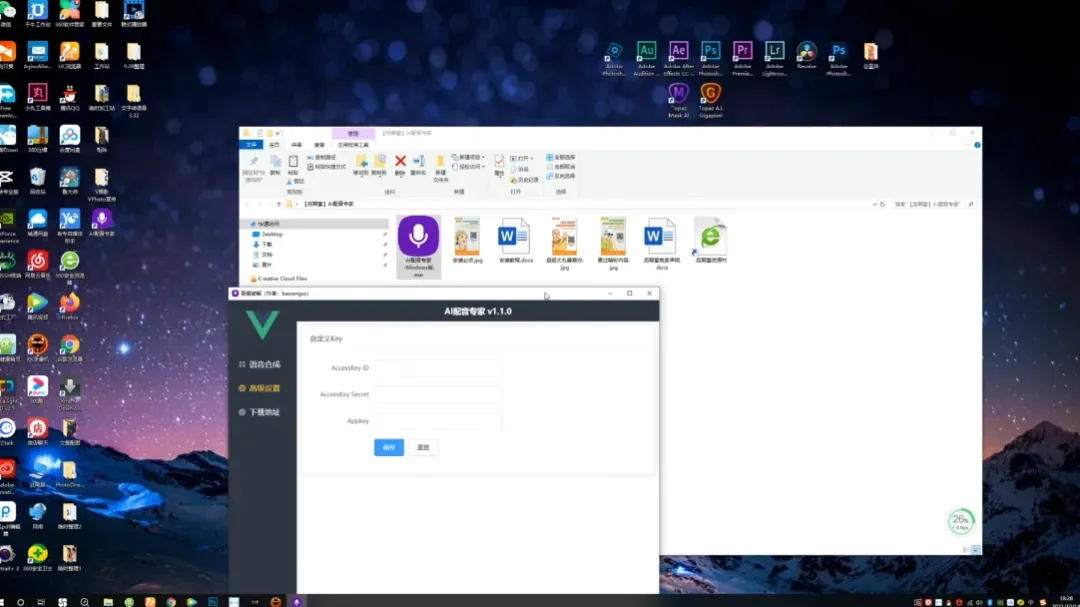Viewport: 1080px width, 607px height.
Task: Switch to the Home tab in Explorer ribbon
Action: click(x=274, y=145)
